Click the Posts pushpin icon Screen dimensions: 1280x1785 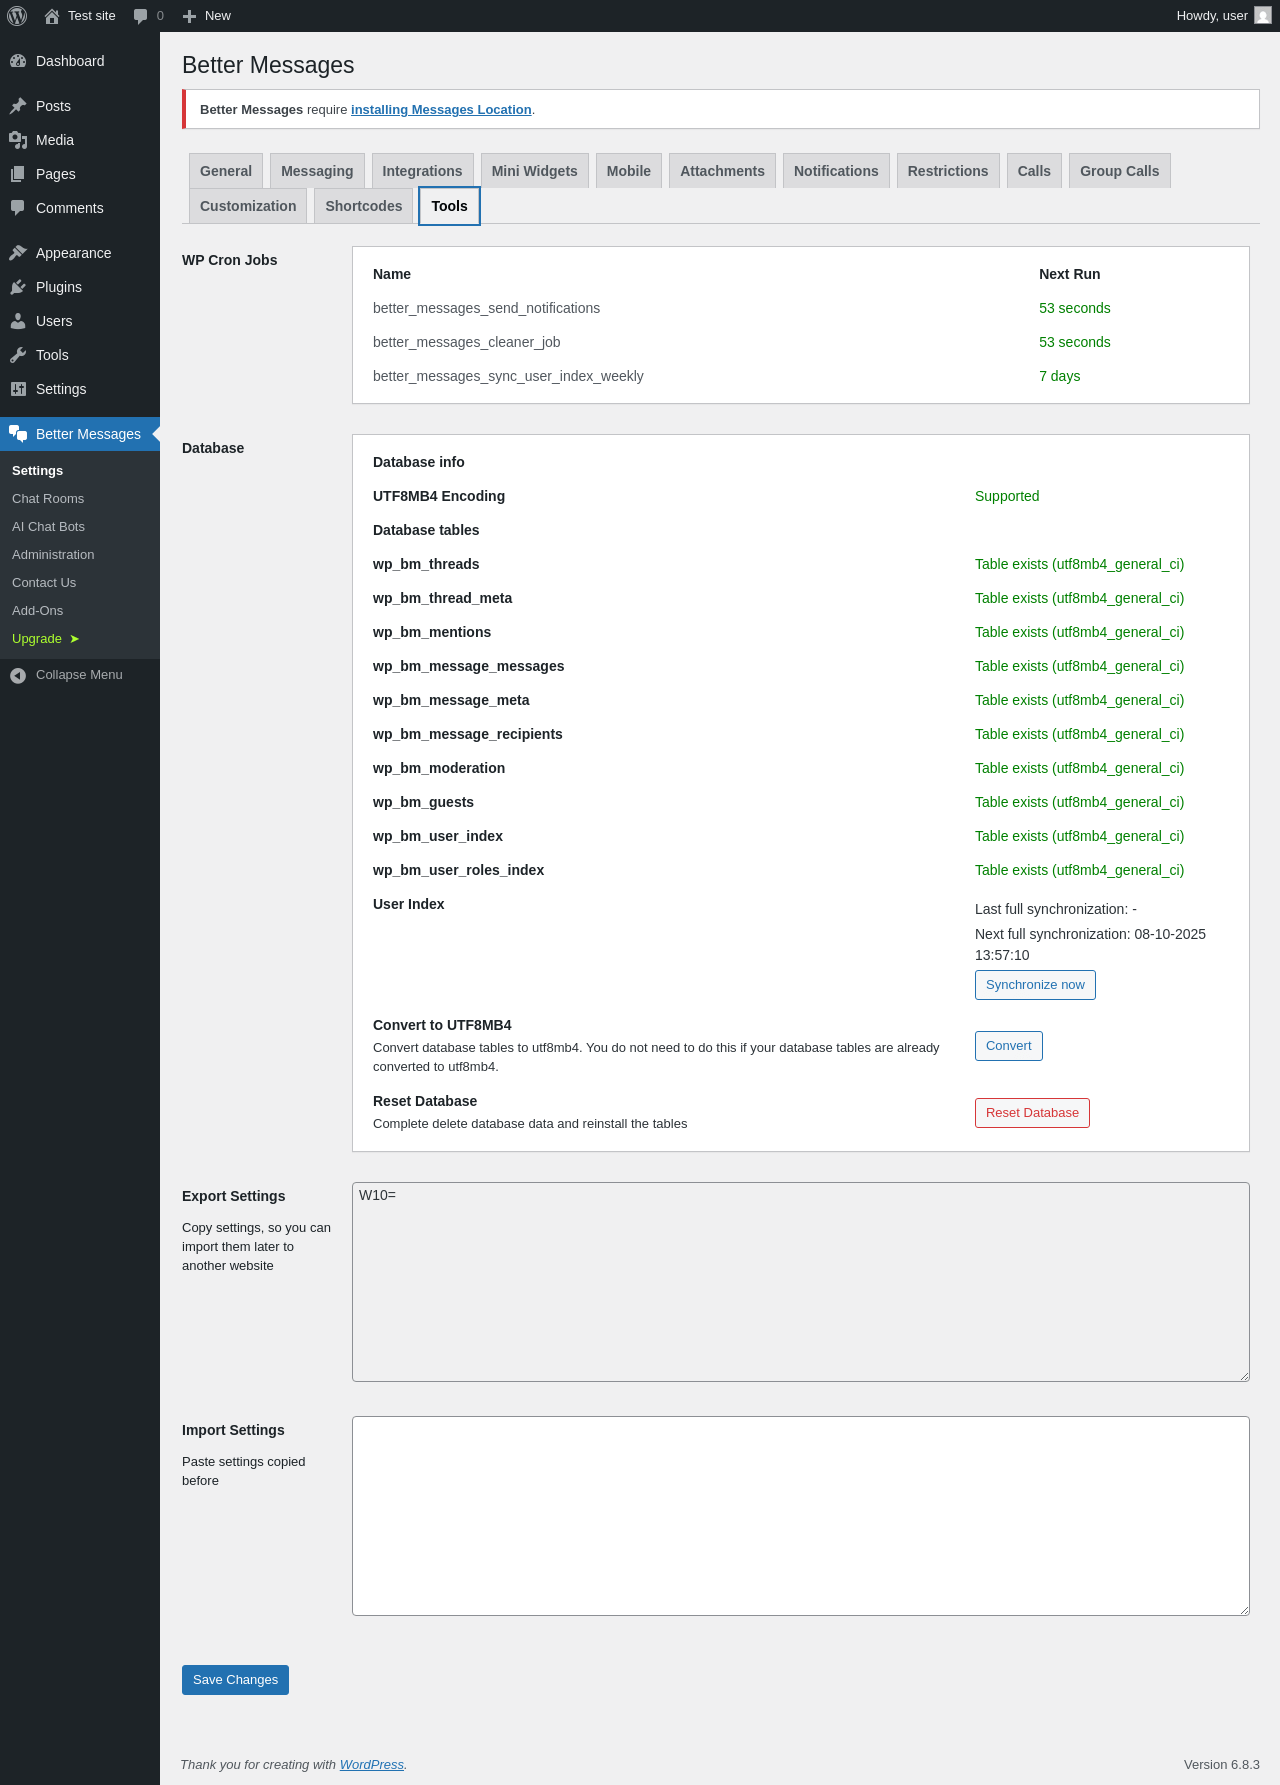[x=18, y=106]
